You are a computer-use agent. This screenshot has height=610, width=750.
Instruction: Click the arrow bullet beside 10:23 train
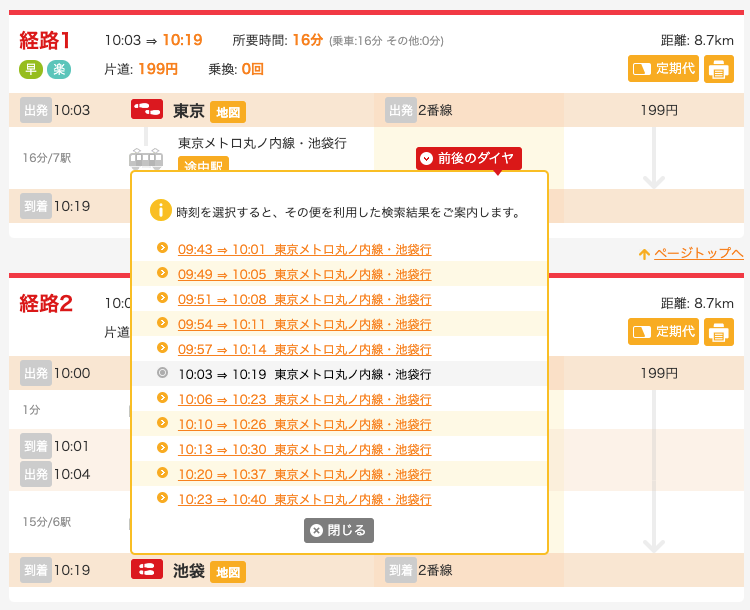[x=163, y=498]
